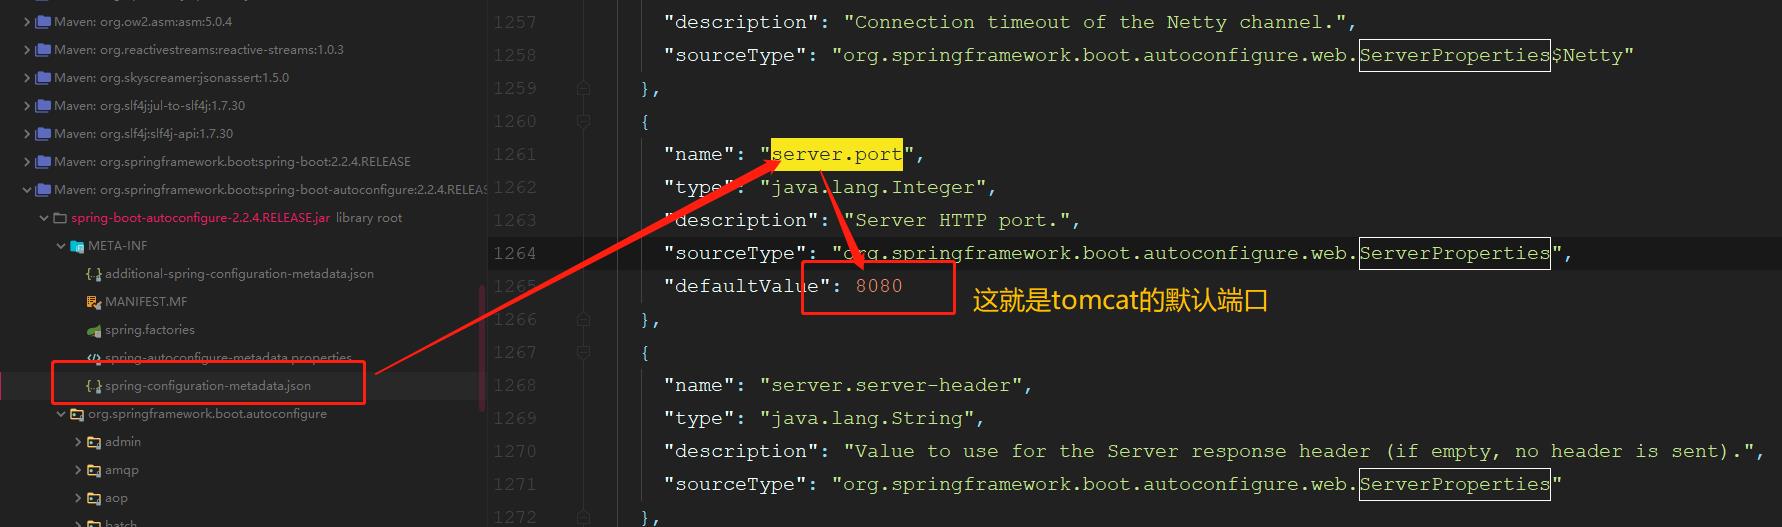Screen dimensions: 1782x527
Task: Click line number 1268 in the gutter
Action: point(514,385)
